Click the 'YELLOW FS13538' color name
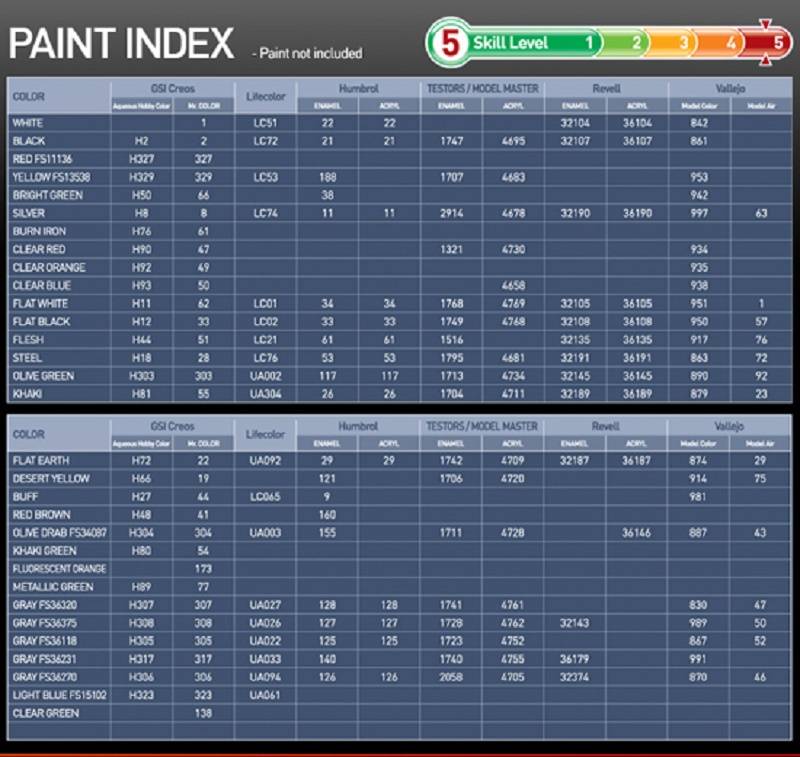800x757 pixels. point(51,177)
